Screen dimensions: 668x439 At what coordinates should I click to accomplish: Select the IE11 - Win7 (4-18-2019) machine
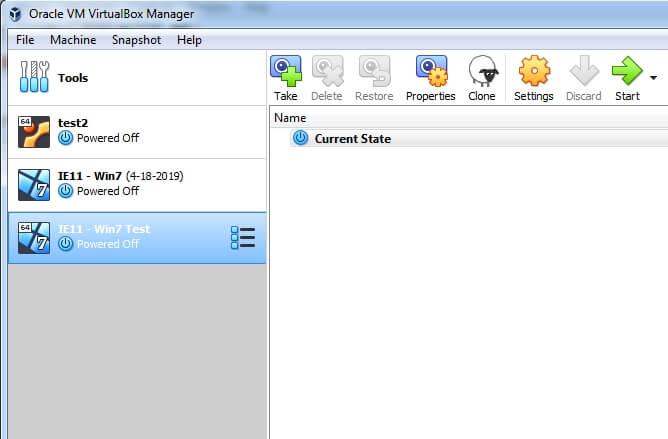pyautogui.click(x=137, y=185)
